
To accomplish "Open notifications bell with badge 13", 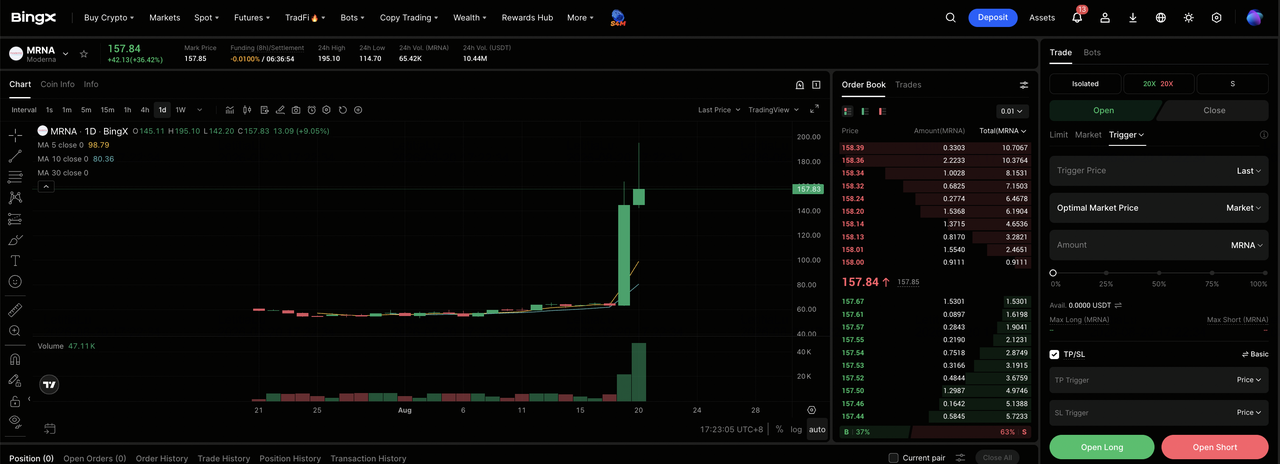I will click(x=1077, y=17).
